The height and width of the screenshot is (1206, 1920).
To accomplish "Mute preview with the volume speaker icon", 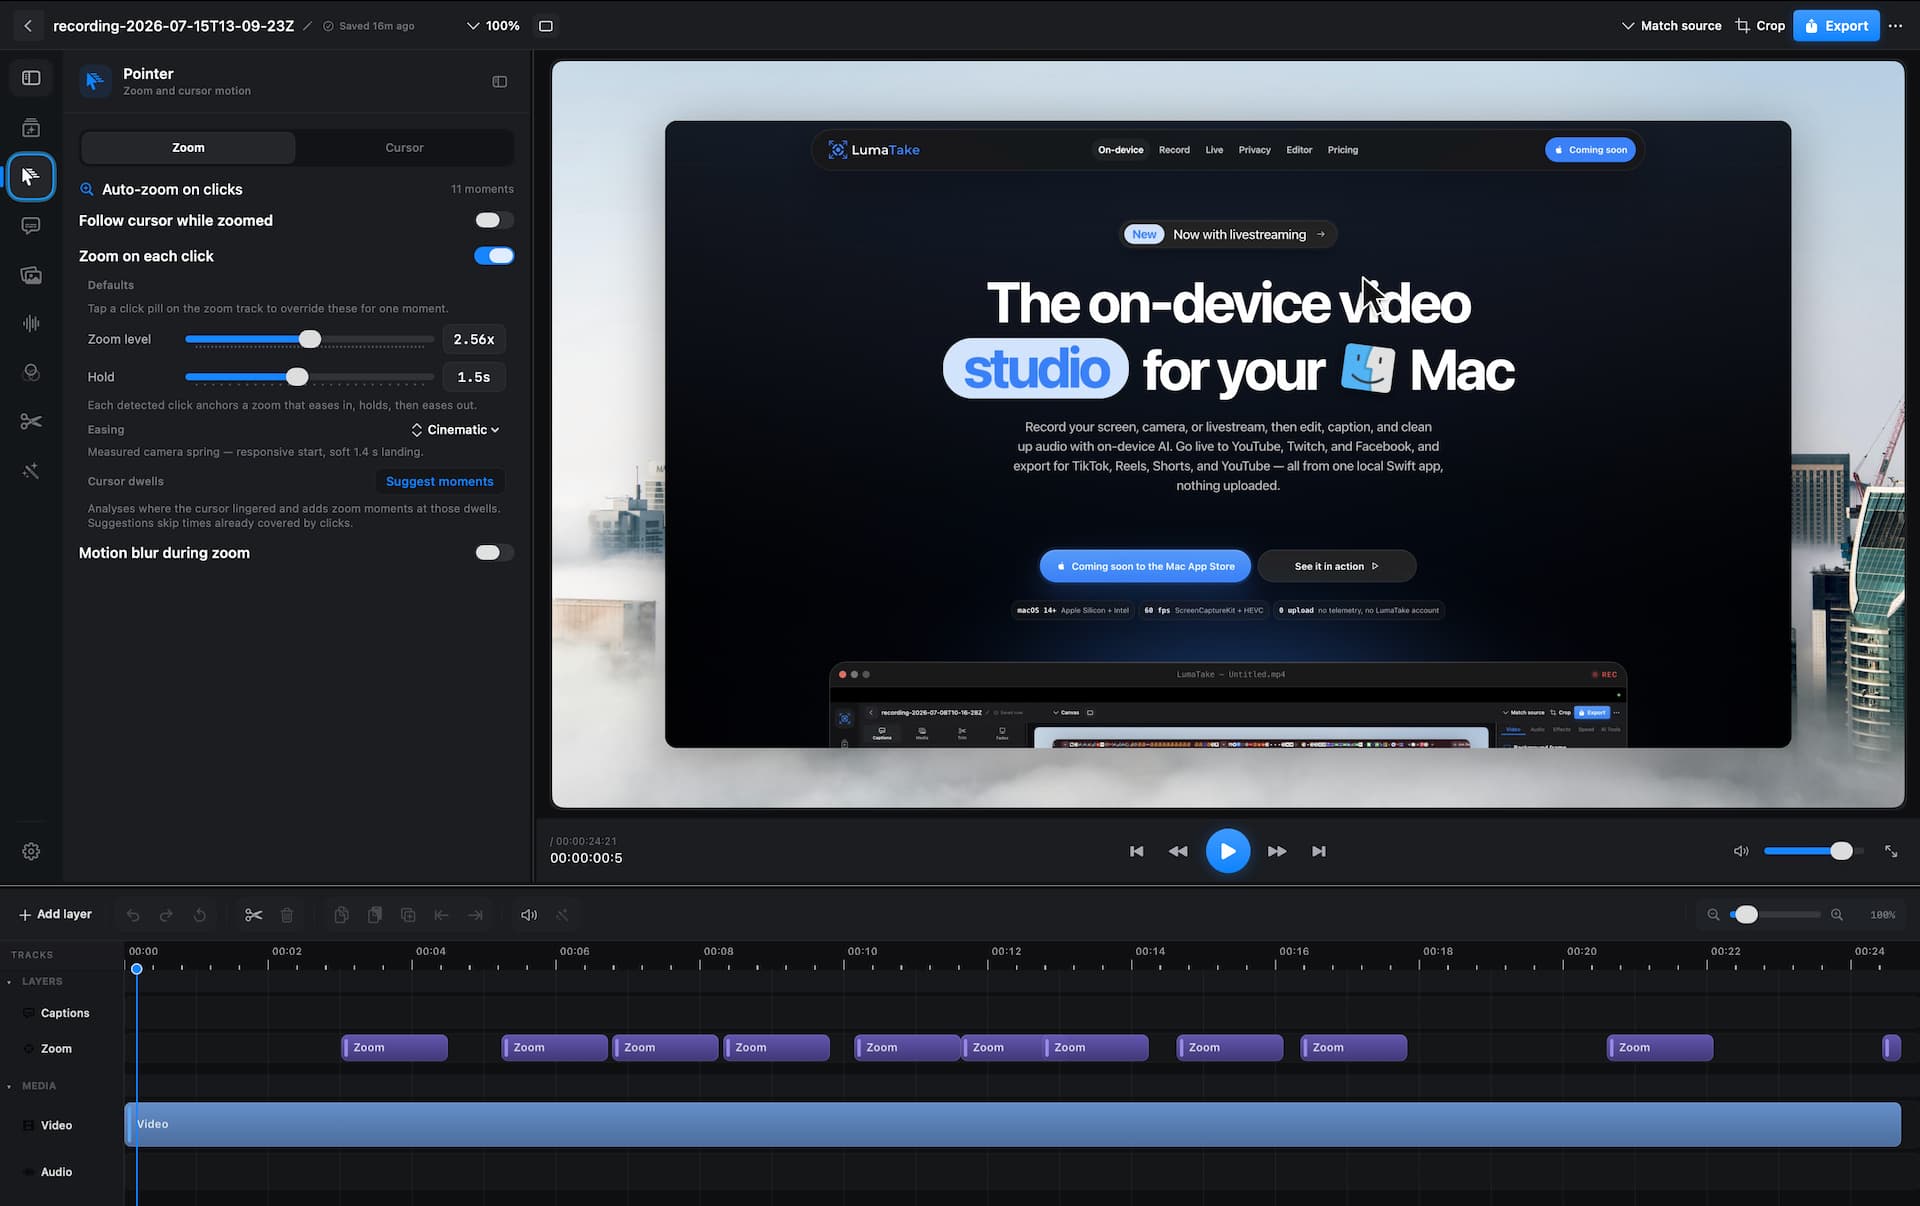I will coord(1741,851).
